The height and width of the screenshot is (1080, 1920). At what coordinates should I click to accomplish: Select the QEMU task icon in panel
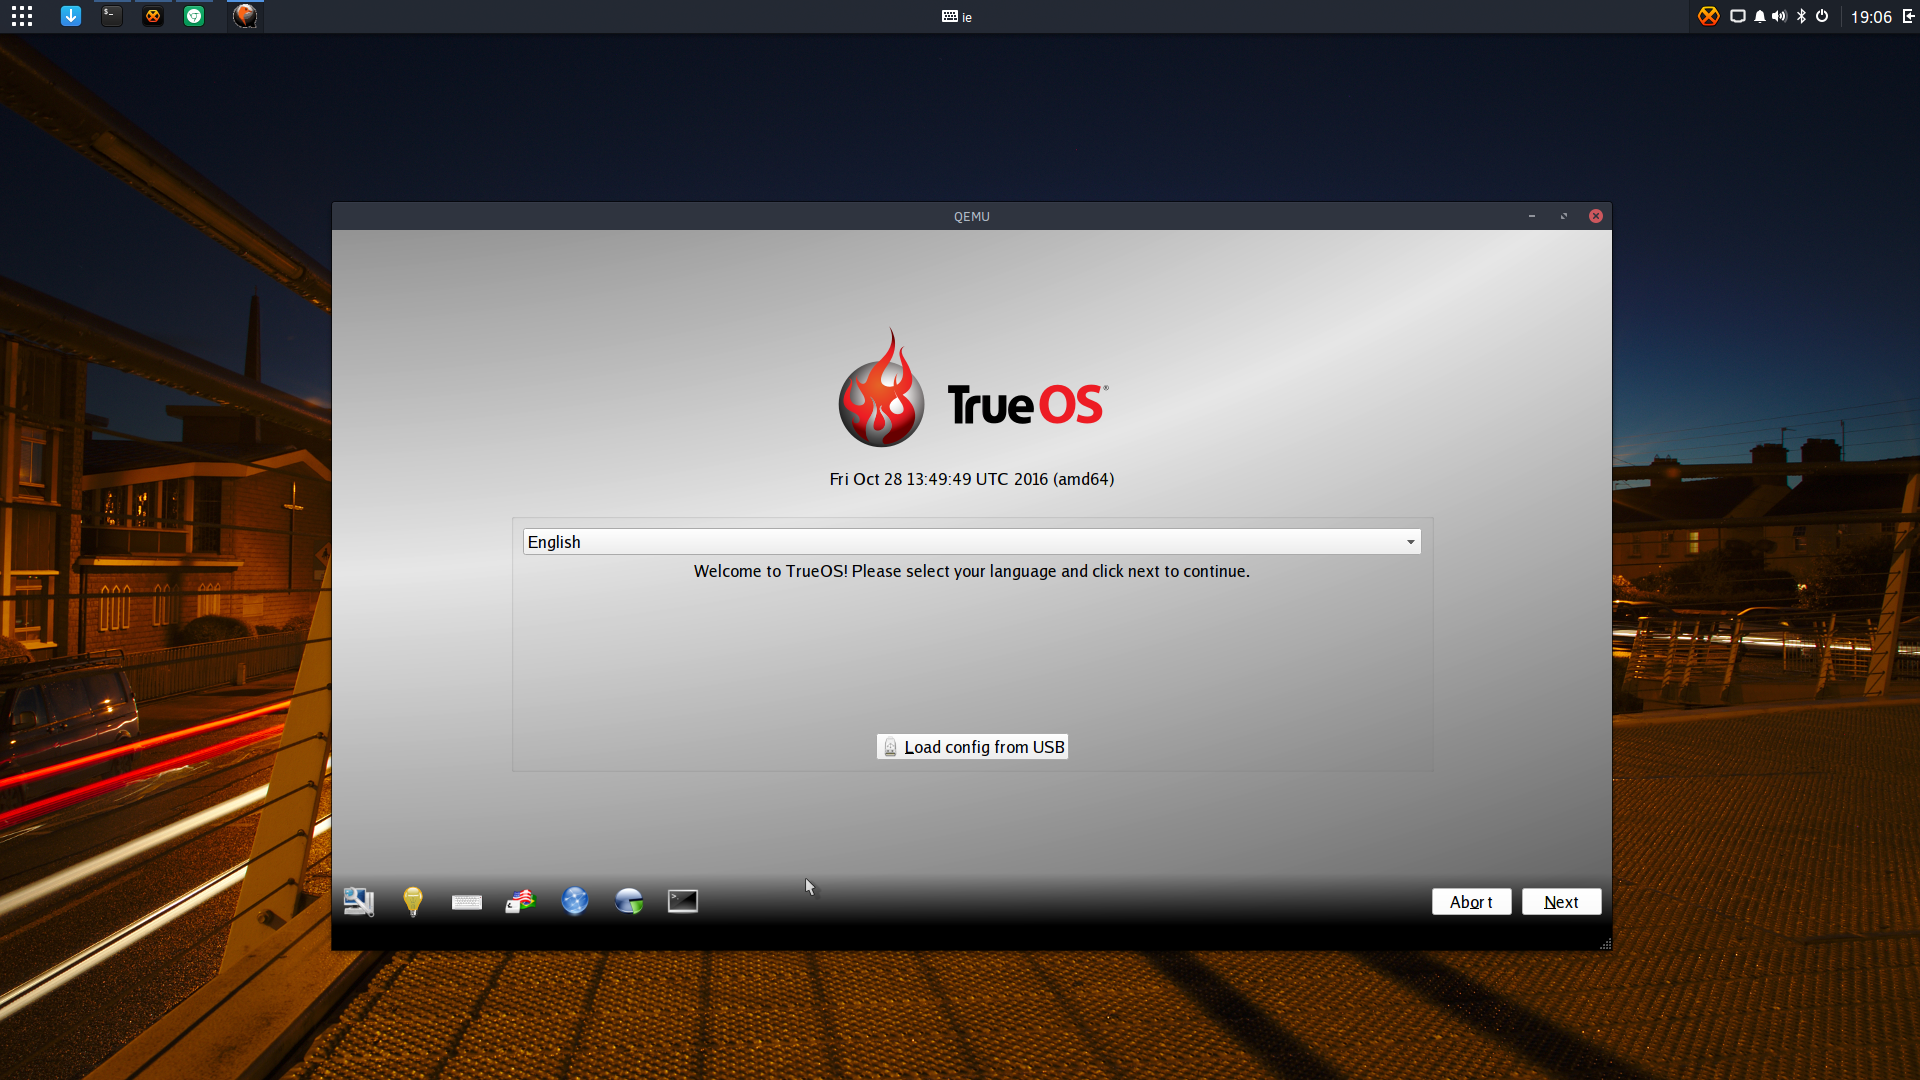point(245,16)
